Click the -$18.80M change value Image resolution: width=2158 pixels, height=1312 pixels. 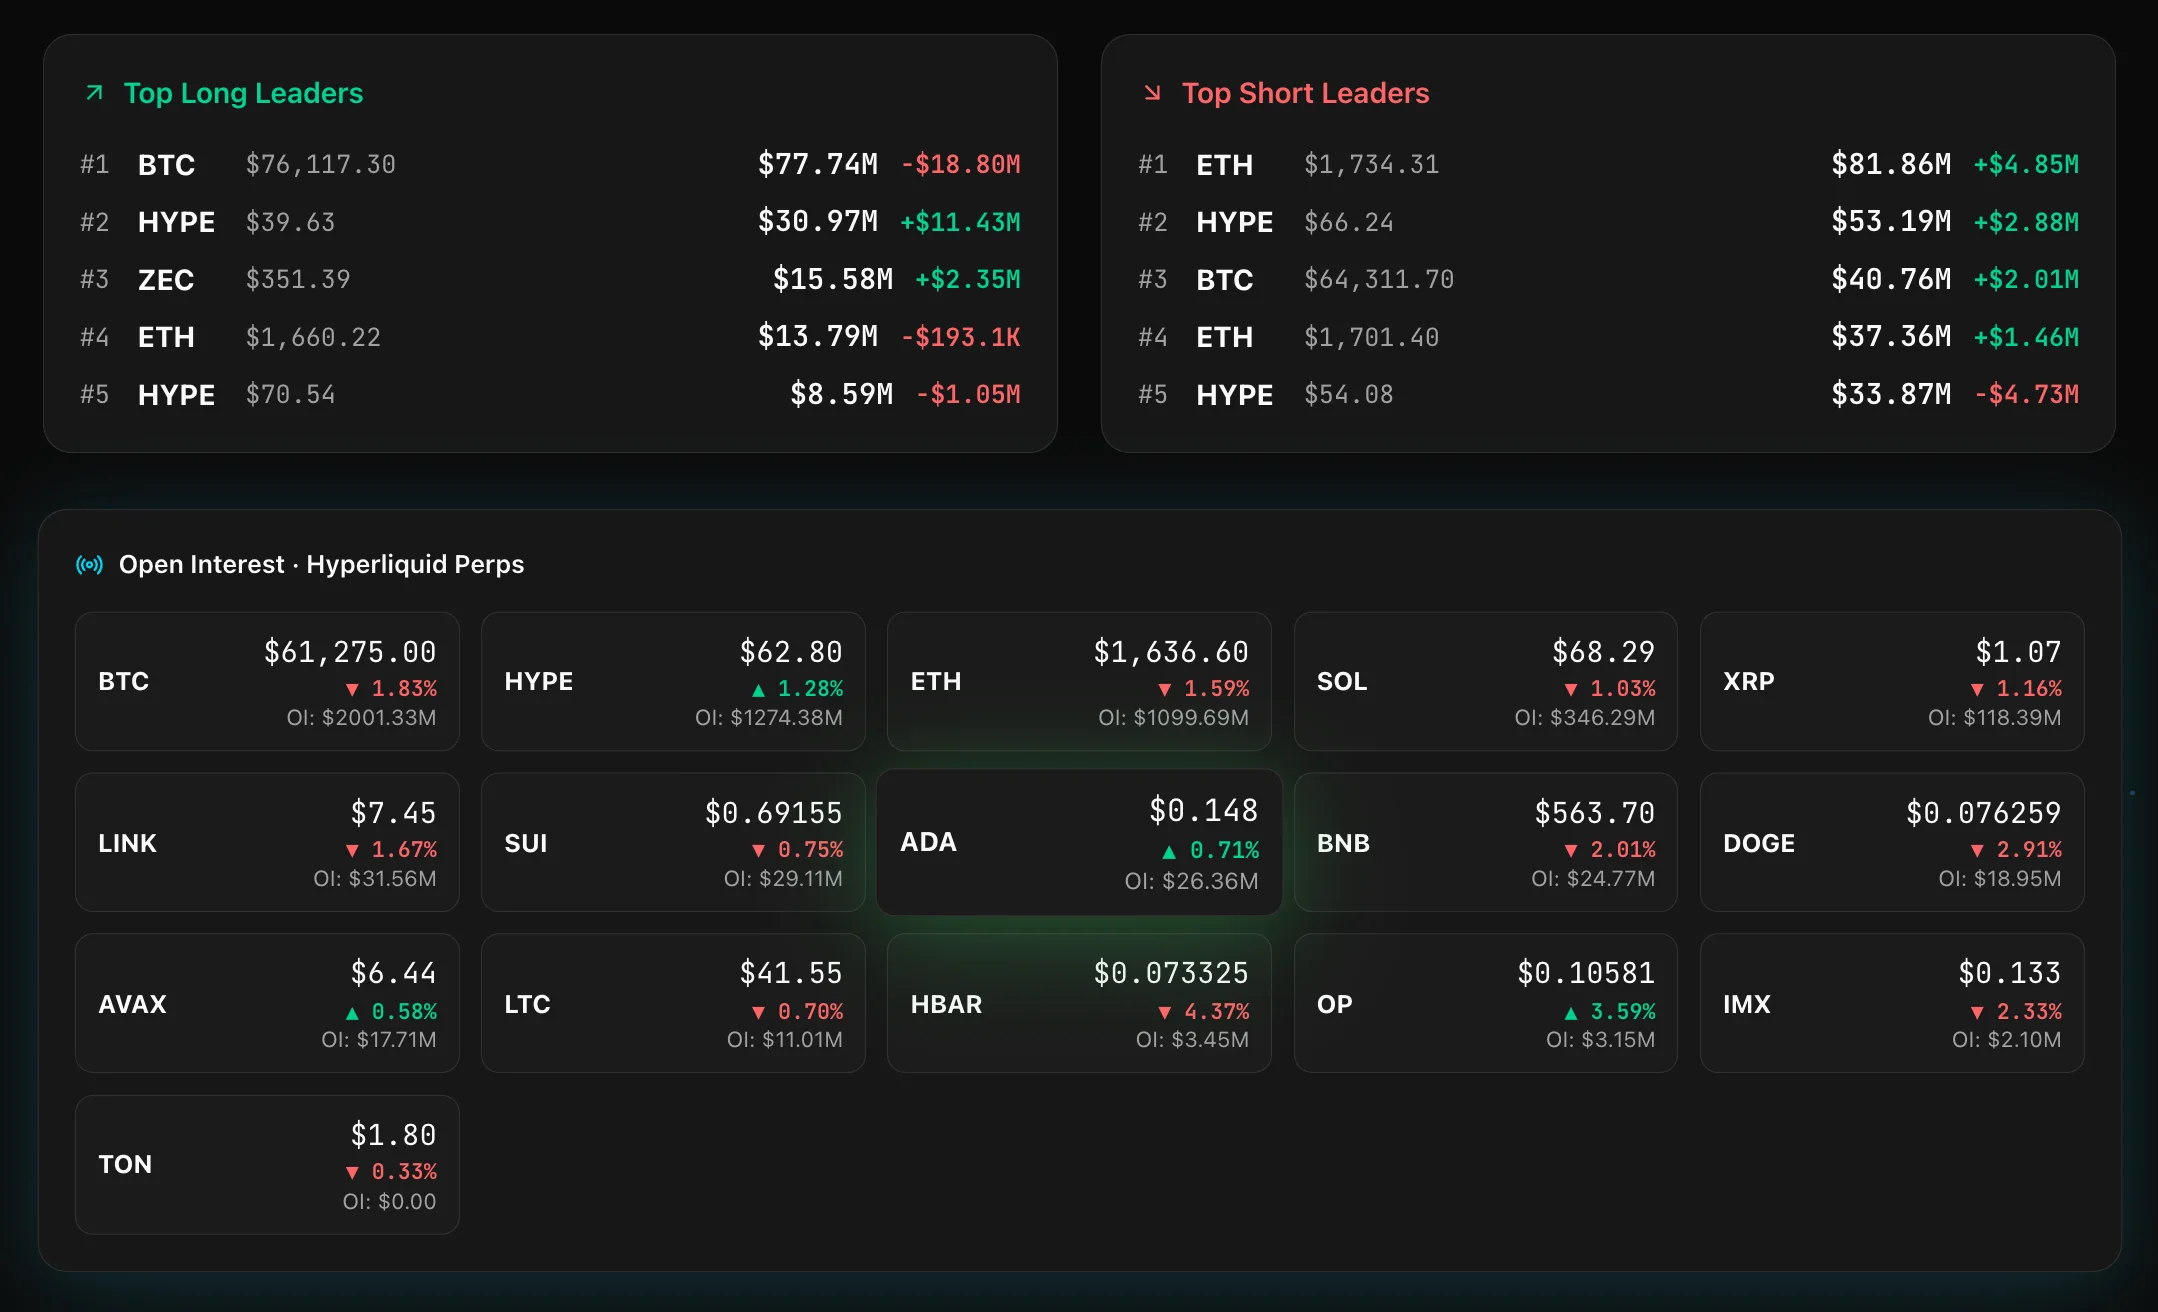tap(961, 164)
